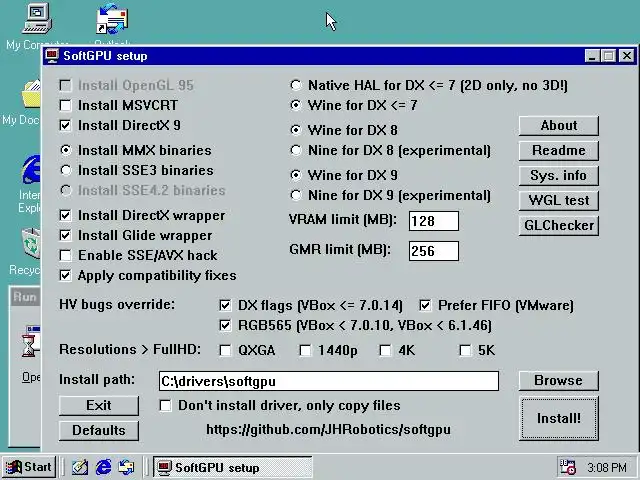Uncheck Install Glide wrapper
This screenshot has width=640, height=480.
(65, 236)
